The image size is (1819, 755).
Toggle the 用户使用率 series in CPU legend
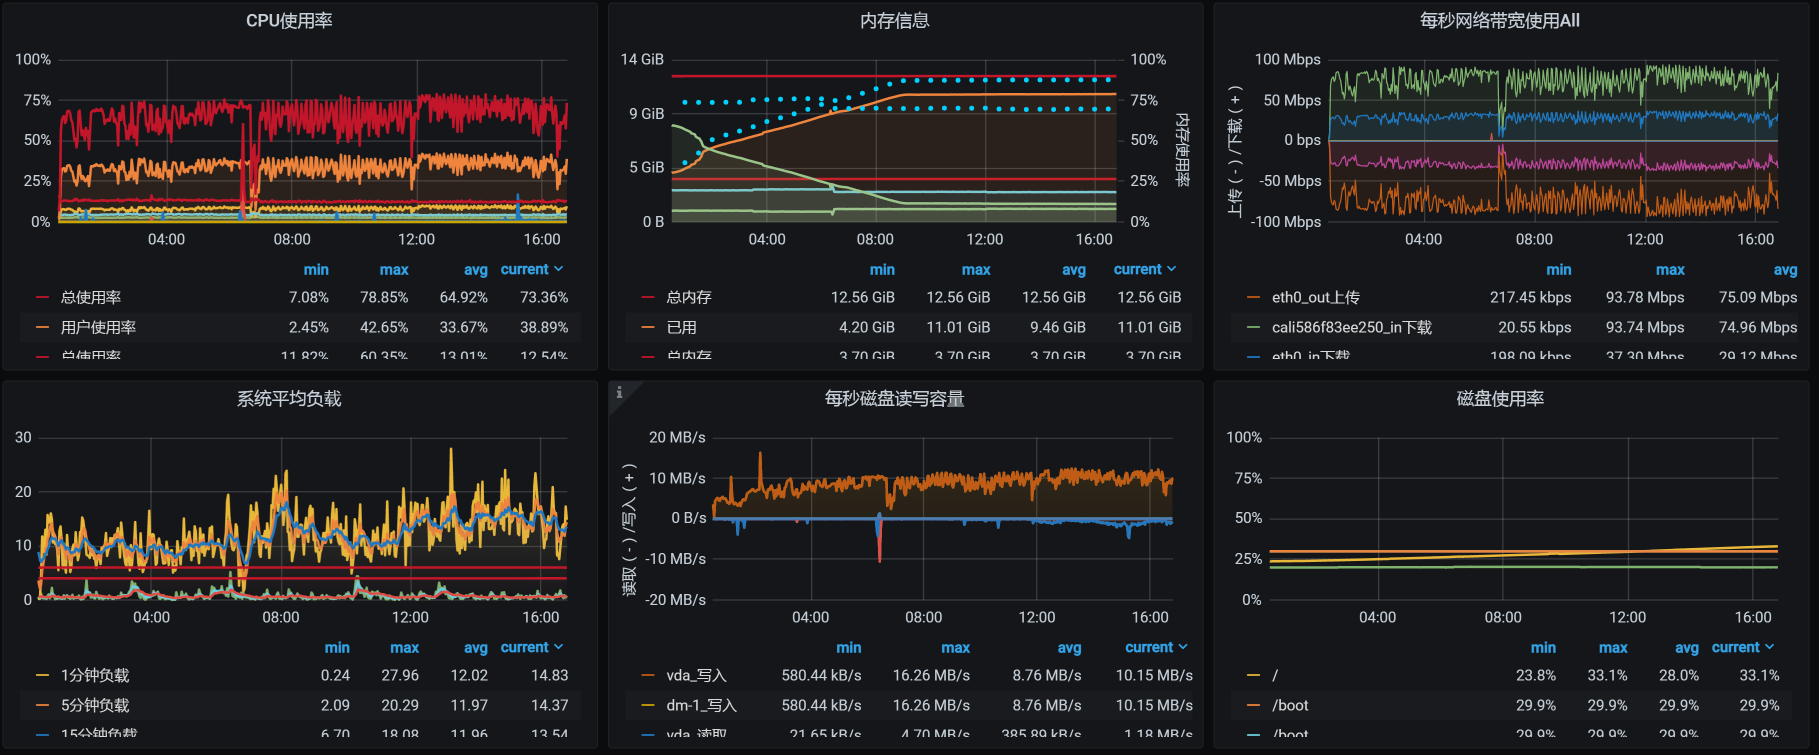tap(98, 327)
